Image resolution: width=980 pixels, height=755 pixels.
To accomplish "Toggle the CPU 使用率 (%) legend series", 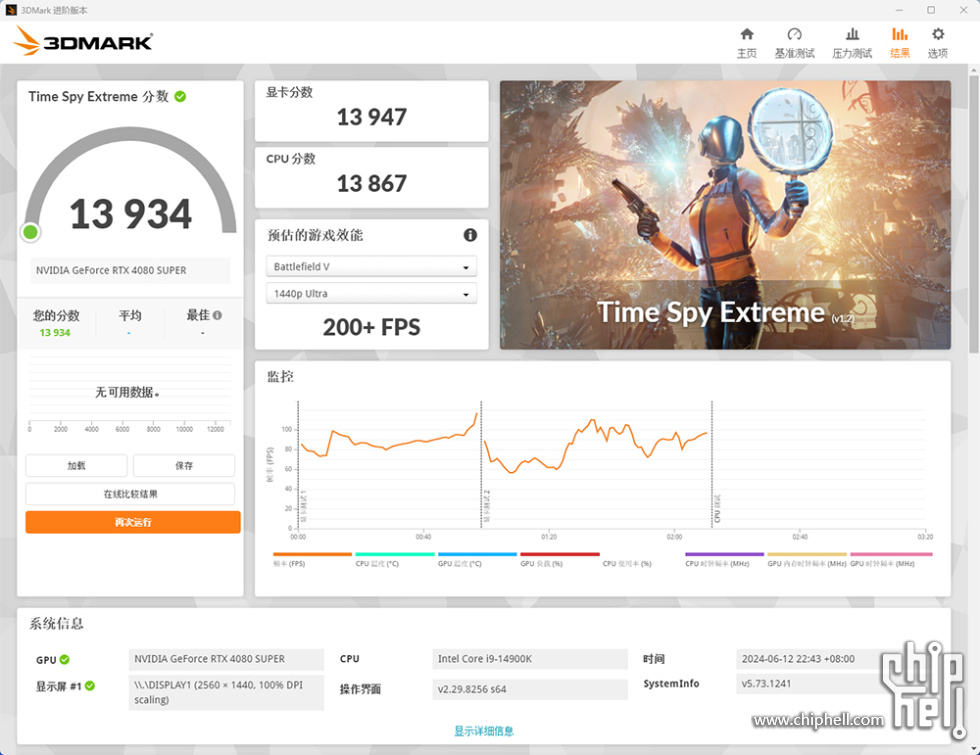I will click(627, 563).
